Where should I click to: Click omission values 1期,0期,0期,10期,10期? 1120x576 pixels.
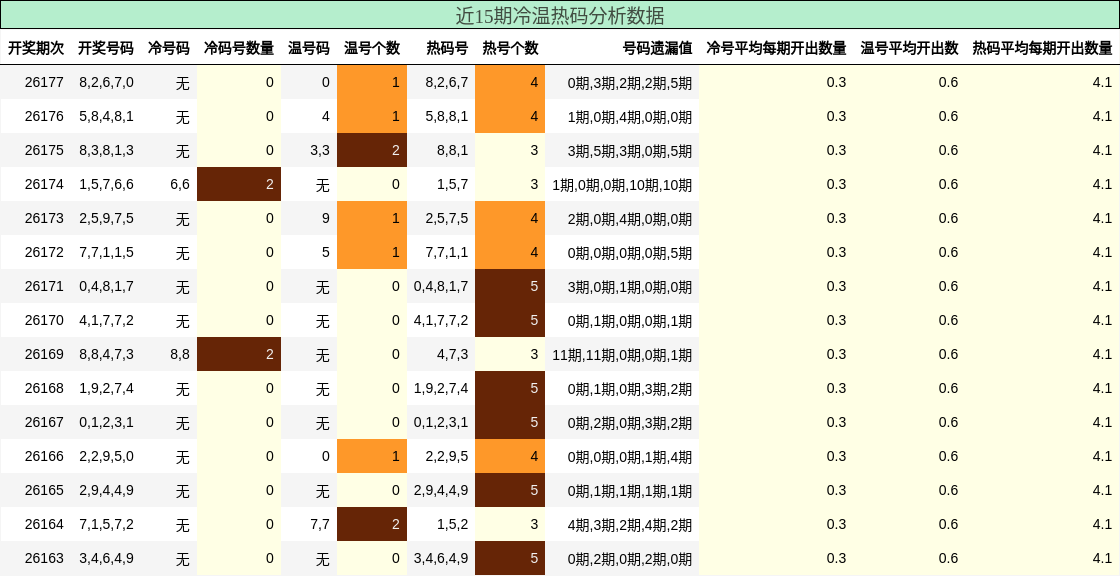[622, 185]
